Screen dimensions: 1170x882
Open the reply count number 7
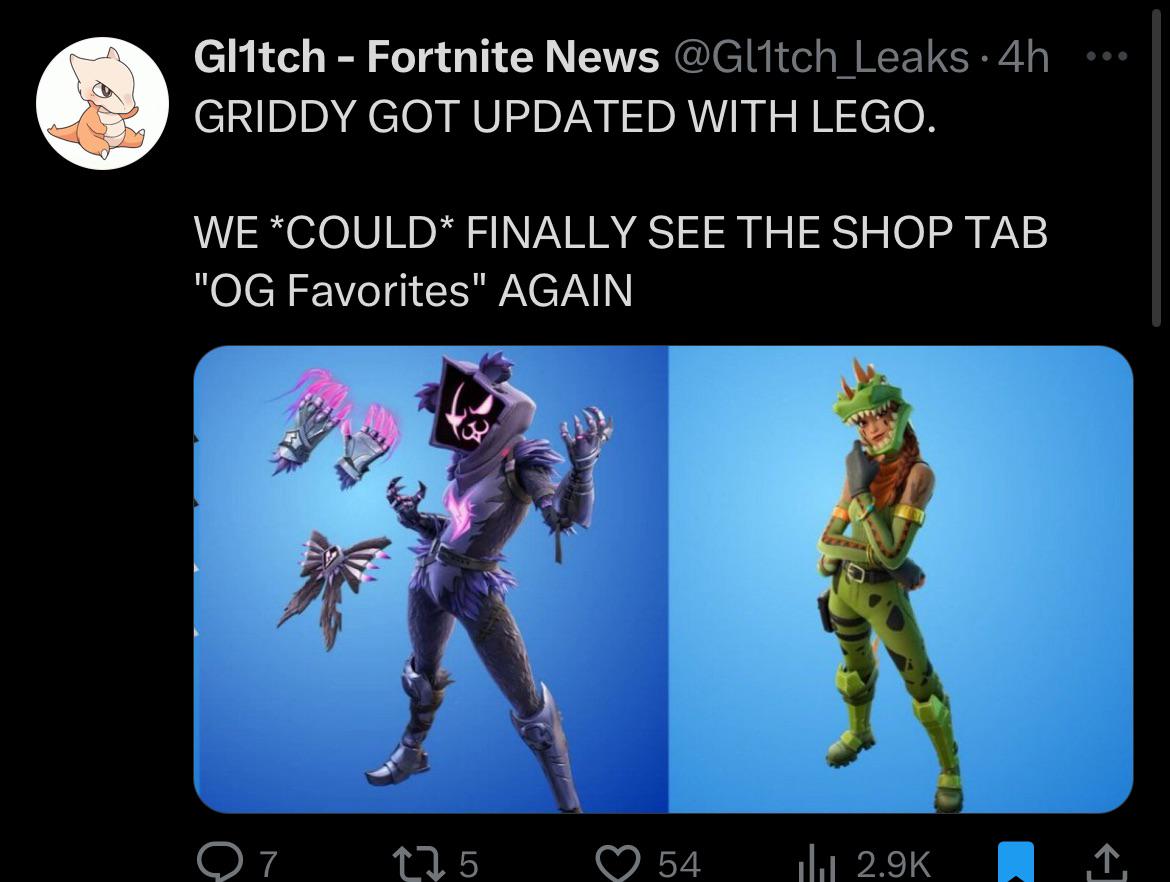point(269,864)
